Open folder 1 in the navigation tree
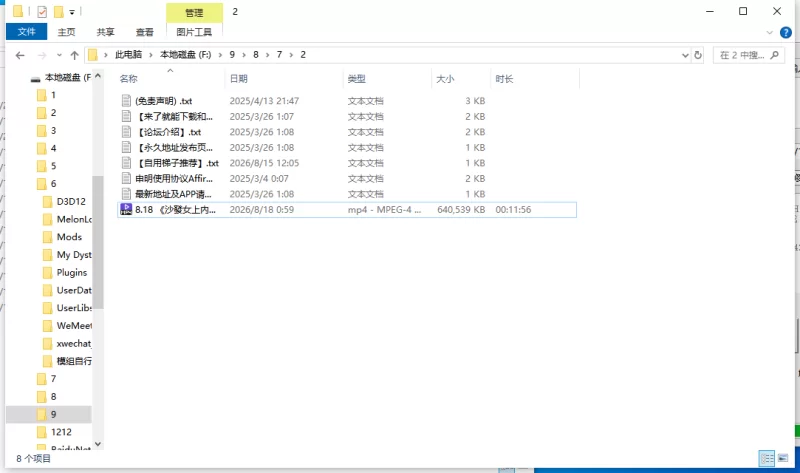The width and height of the screenshot is (800, 473). coord(53,95)
